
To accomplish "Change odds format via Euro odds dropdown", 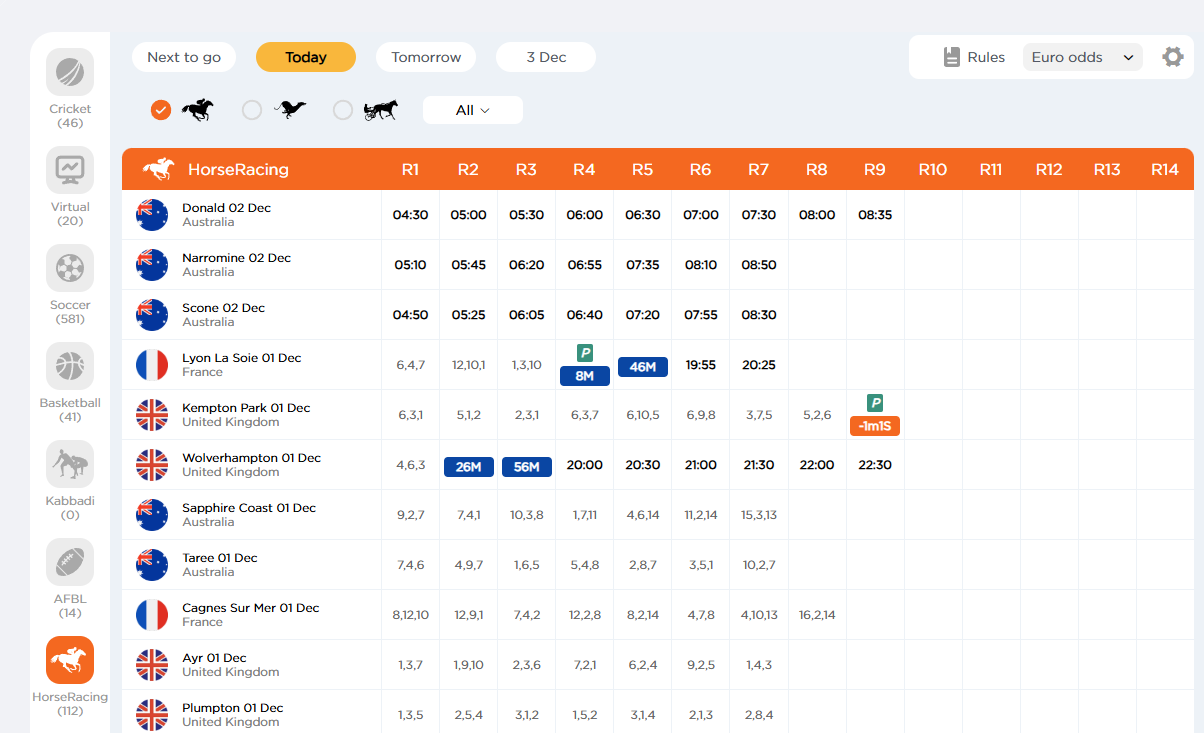I will pyautogui.click(x=1082, y=57).
